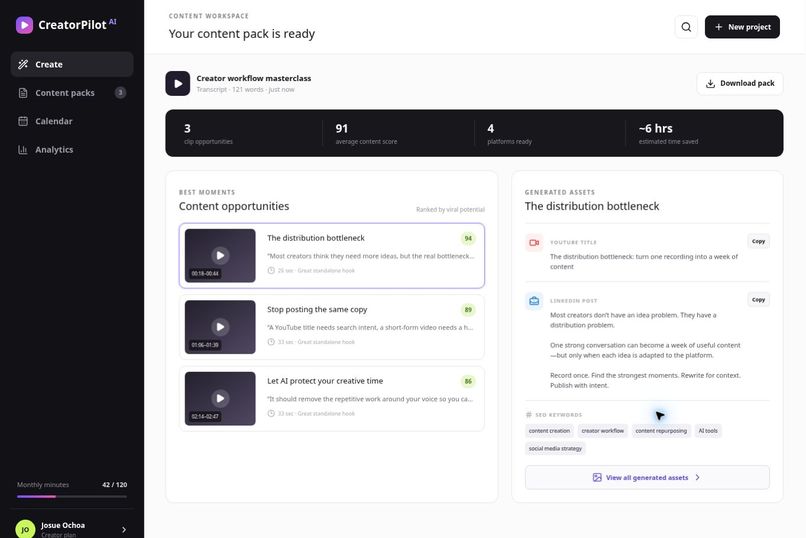Select Let AI protect your creative time title
Image resolution: width=806 pixels, height=538 pixels.
325,381
